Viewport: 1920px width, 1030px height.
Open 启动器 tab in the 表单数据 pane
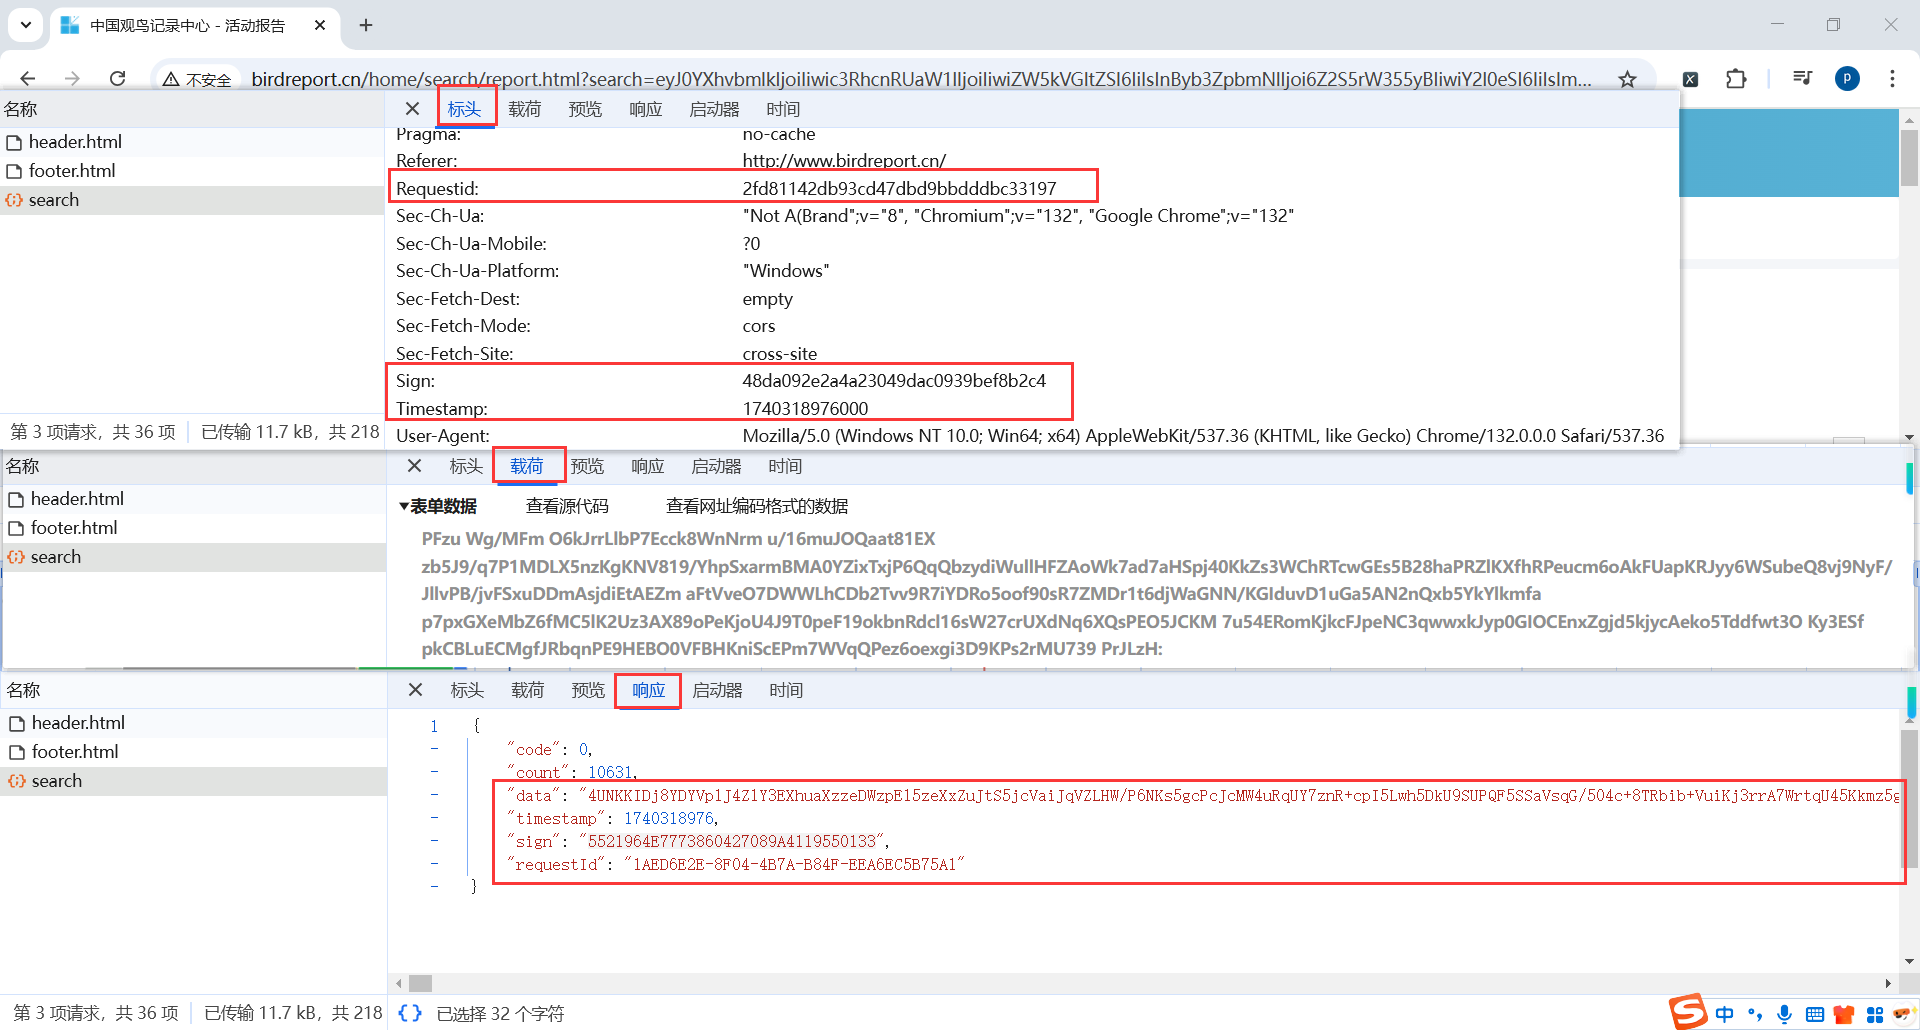[716, 466]
